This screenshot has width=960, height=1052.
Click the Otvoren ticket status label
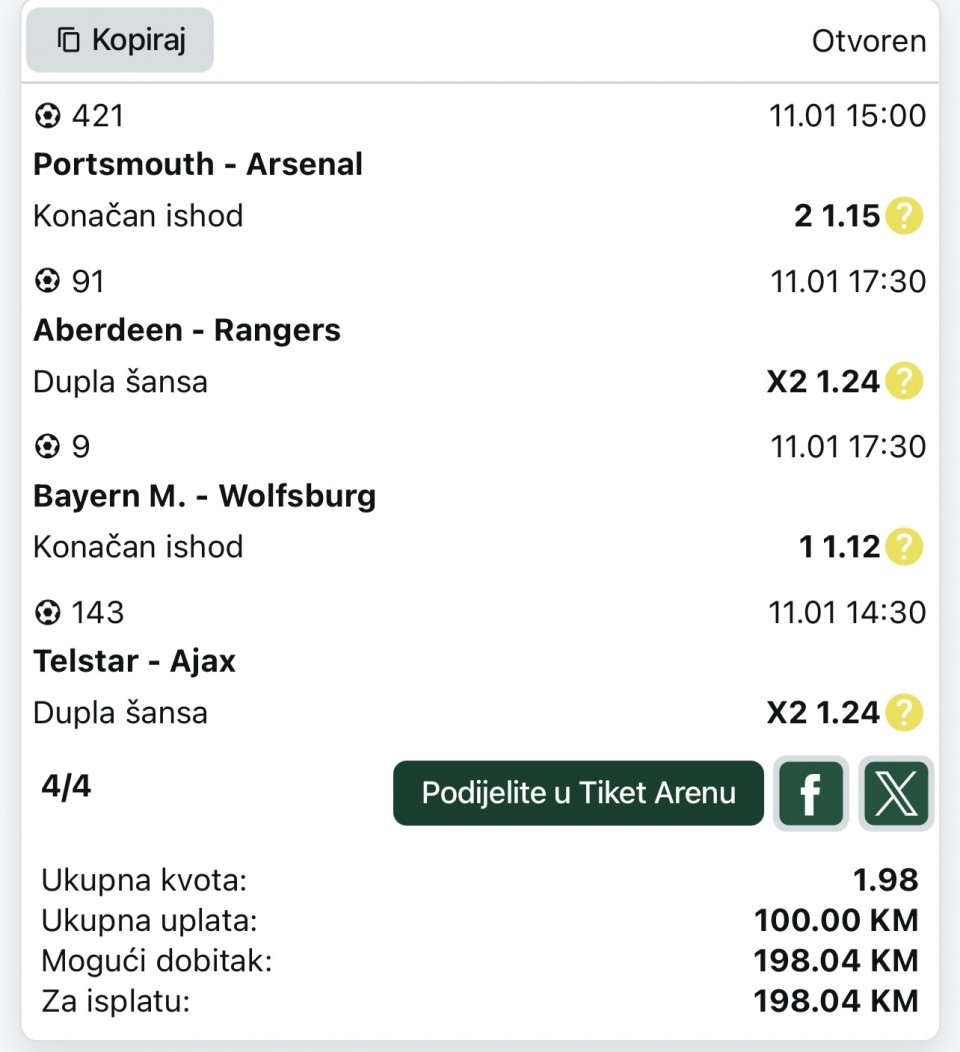[868, 41]
